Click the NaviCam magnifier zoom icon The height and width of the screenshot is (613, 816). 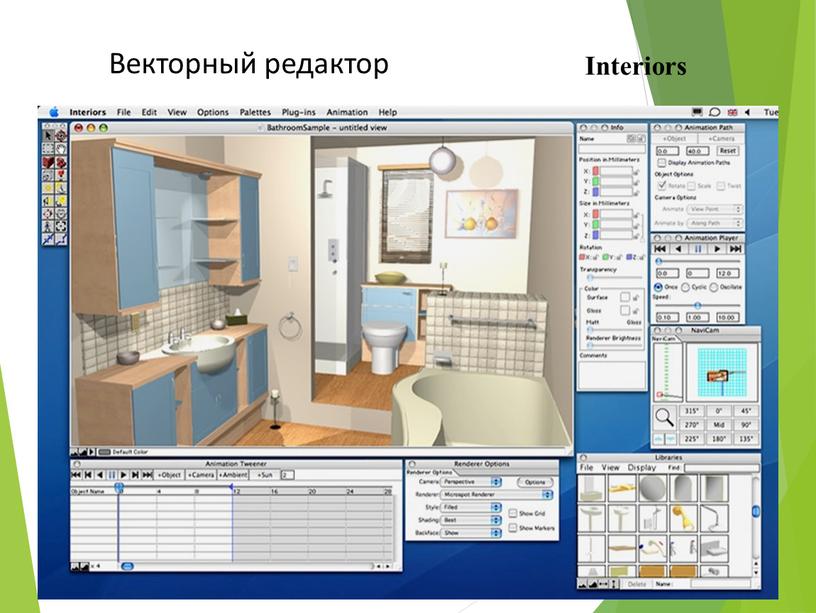[664, 417]
